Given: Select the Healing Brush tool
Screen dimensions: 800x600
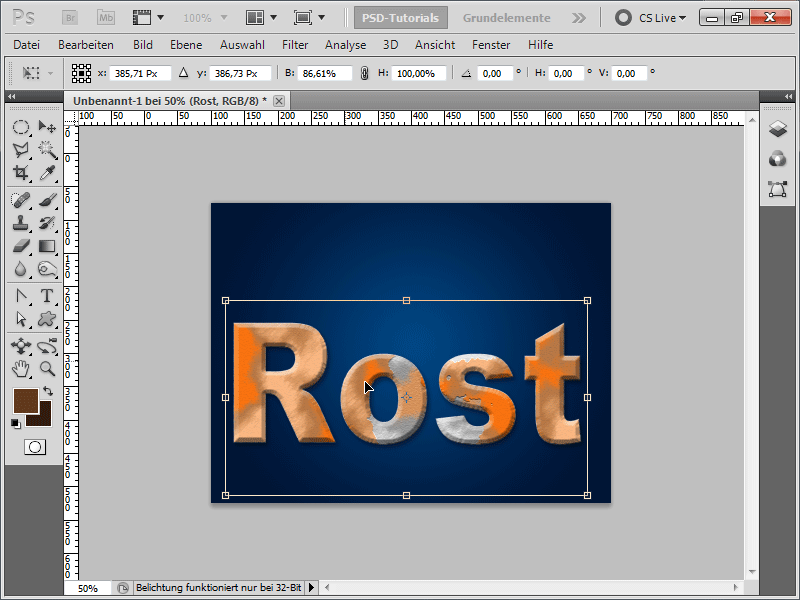Looking at the screenshot, I should (20, 199).
